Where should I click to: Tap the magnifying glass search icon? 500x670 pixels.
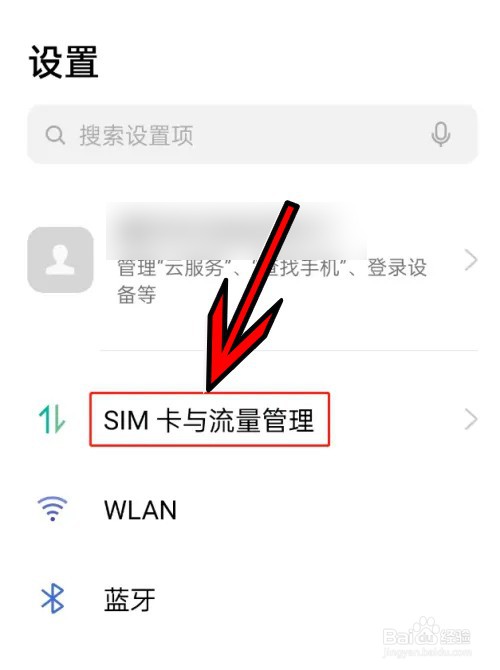click(55, 135)
